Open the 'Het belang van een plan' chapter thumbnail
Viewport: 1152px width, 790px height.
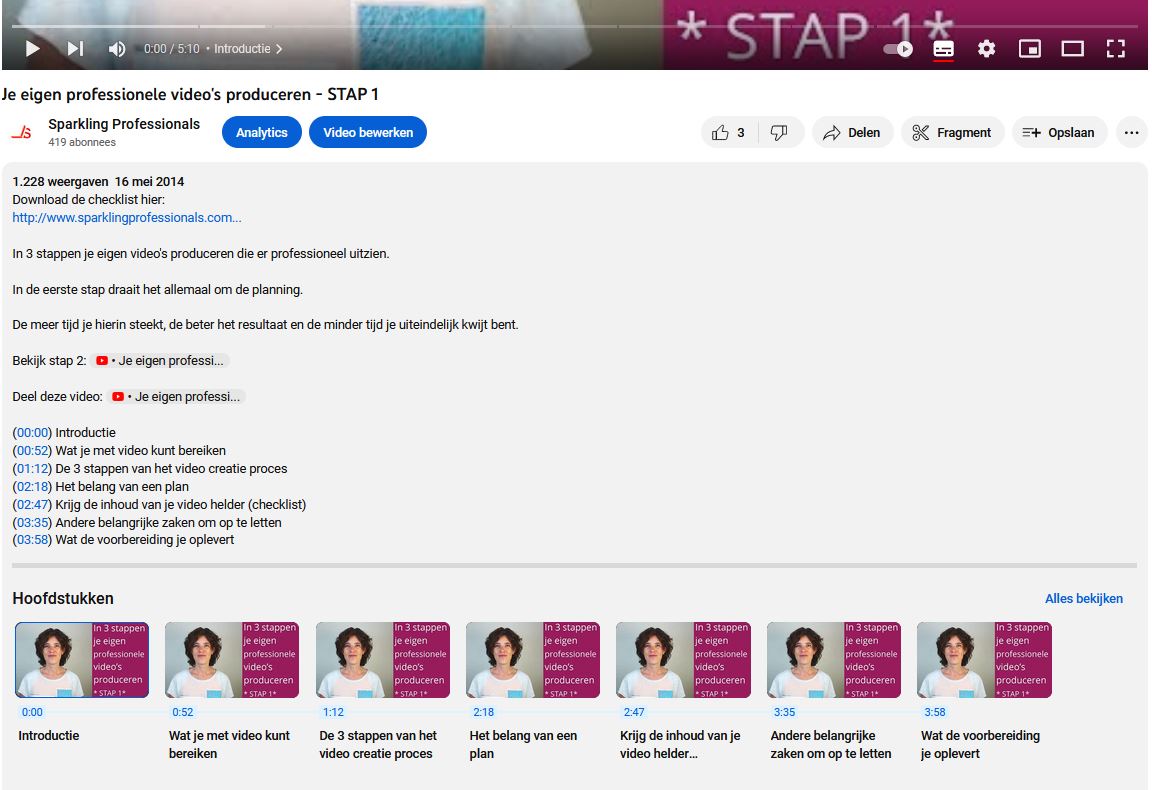pyautogui.click(x=533, y=660)
